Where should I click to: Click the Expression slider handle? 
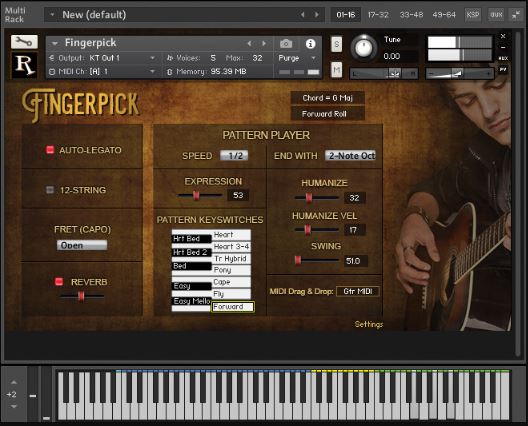(196, 195)
